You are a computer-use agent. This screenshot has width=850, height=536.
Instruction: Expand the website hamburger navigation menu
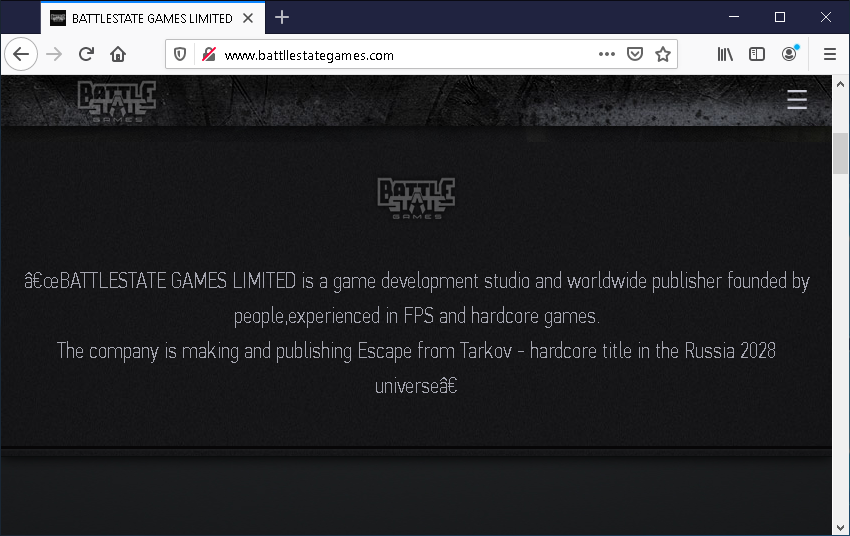tap(796, 100)
